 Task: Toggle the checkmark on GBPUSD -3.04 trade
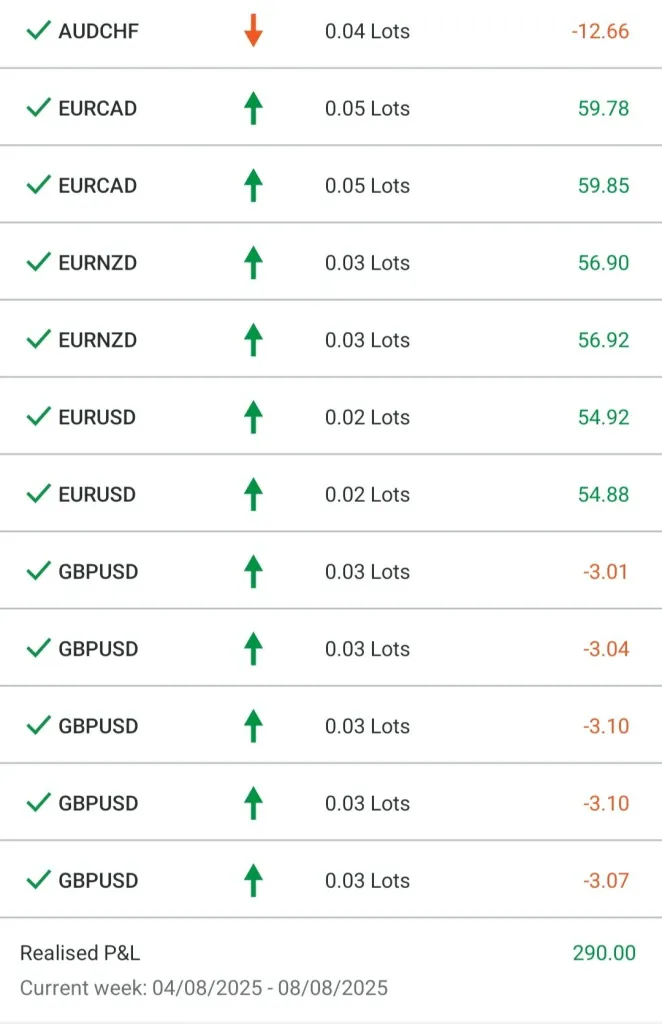[39, 649]
